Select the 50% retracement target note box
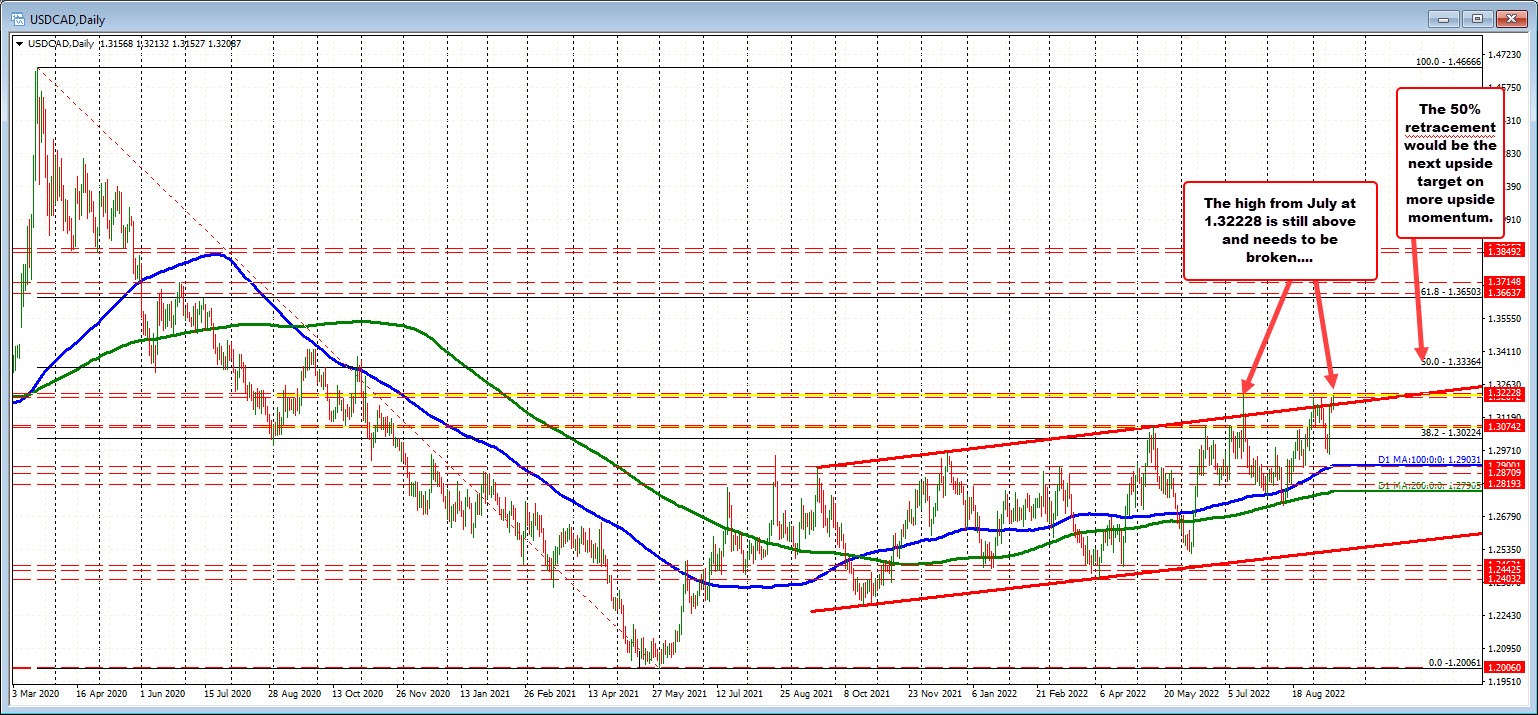The width and height of the screenshot is (1538, 715). click(x=1450, y=163)
